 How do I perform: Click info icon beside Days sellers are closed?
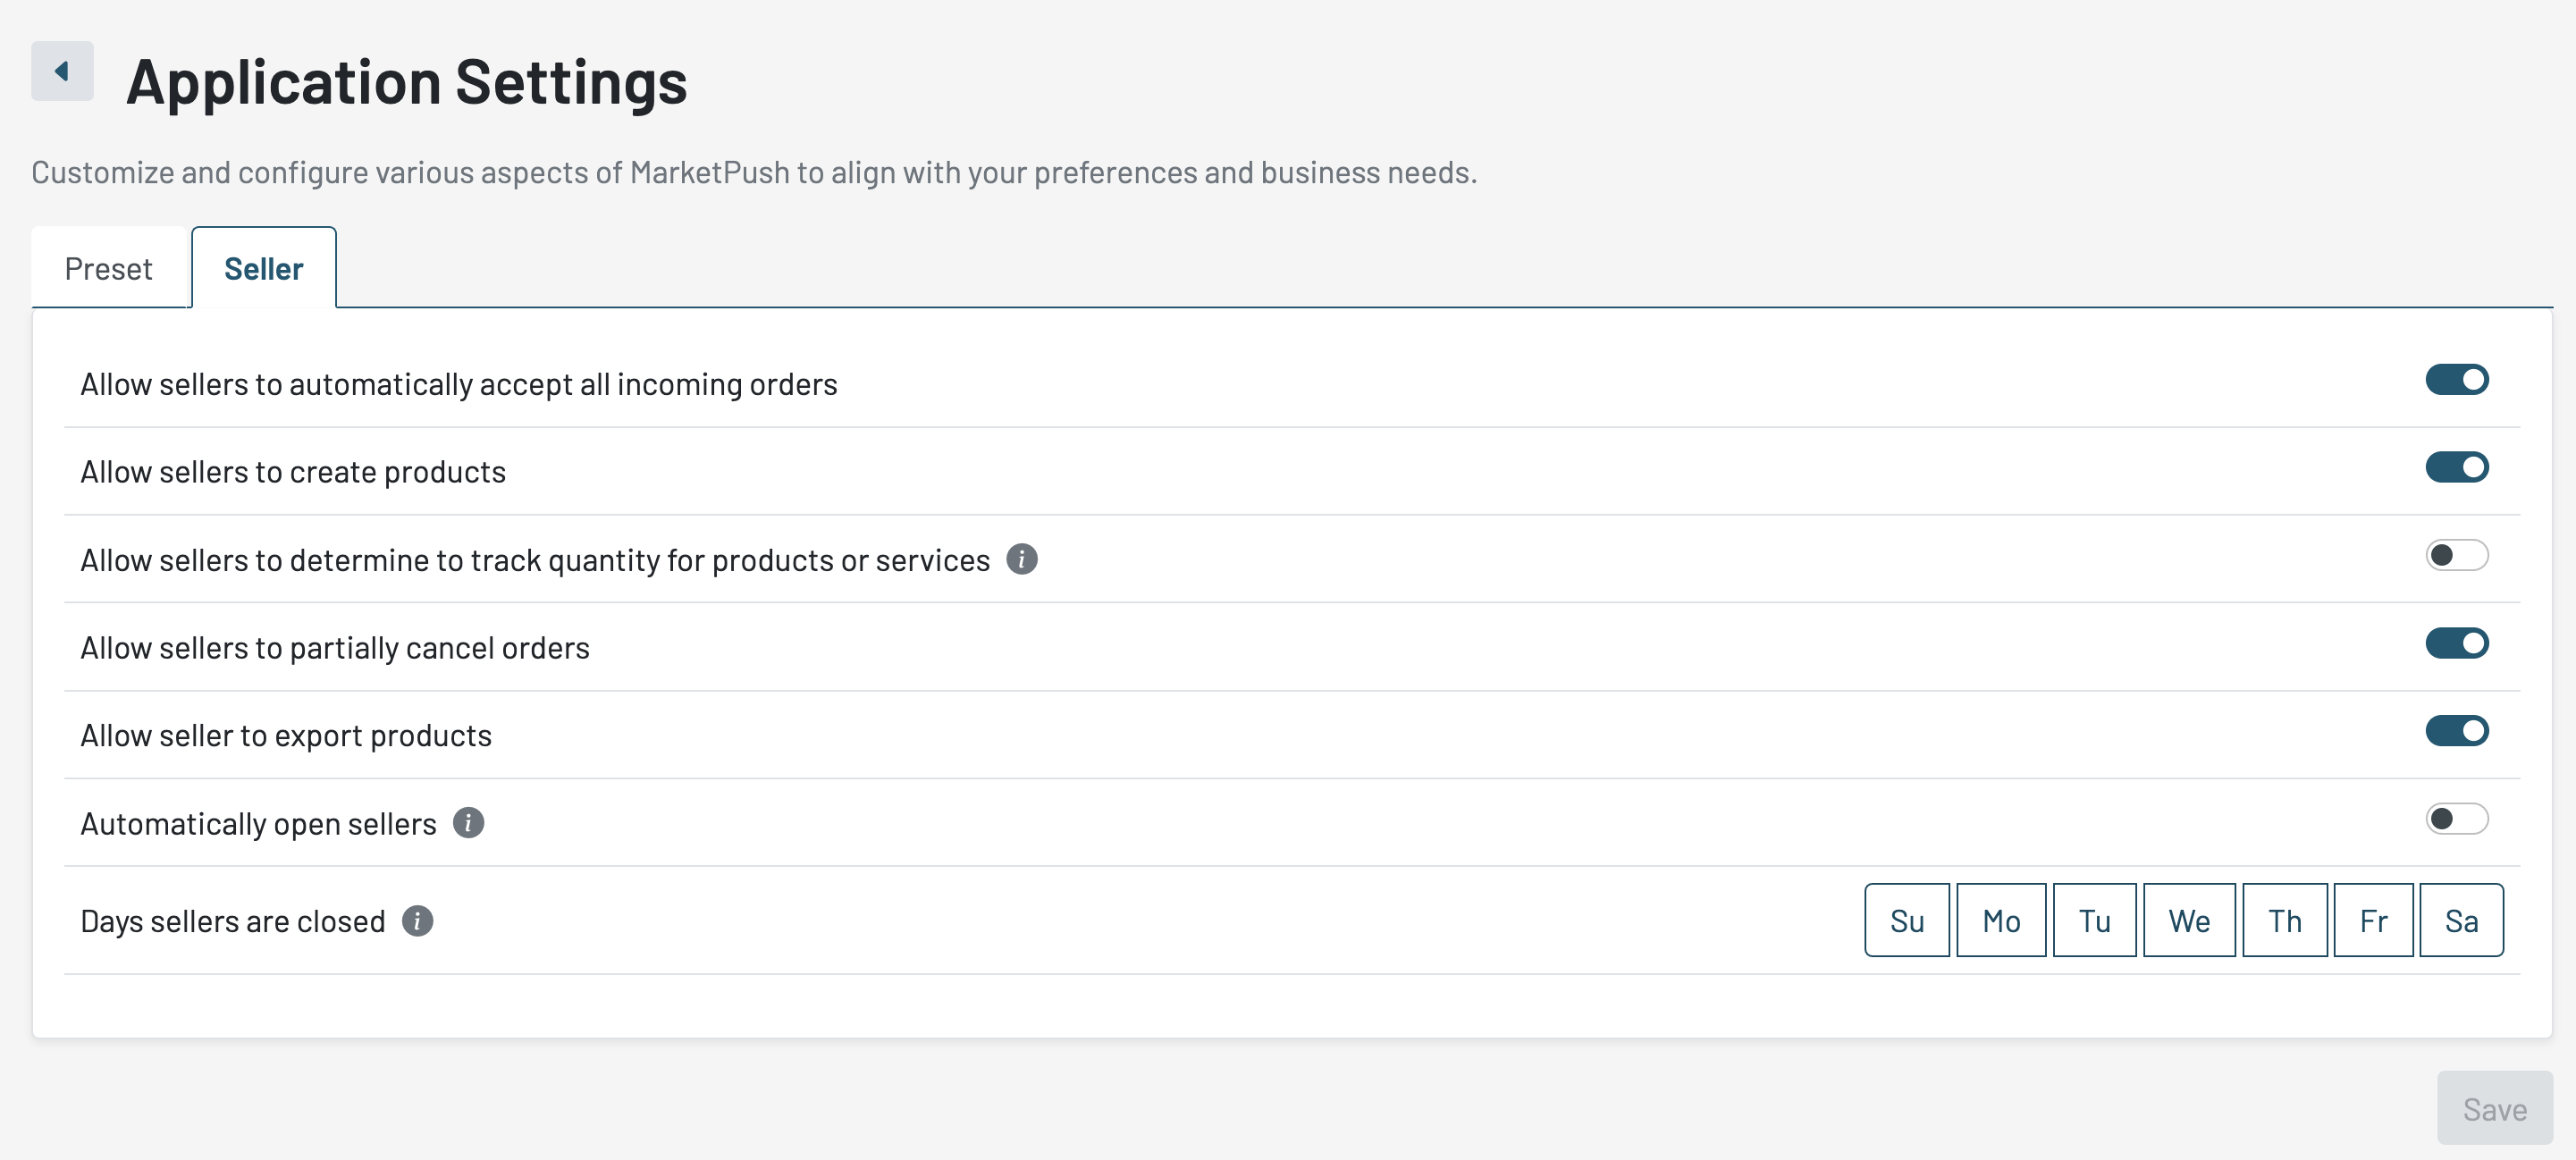pos(417,920)
